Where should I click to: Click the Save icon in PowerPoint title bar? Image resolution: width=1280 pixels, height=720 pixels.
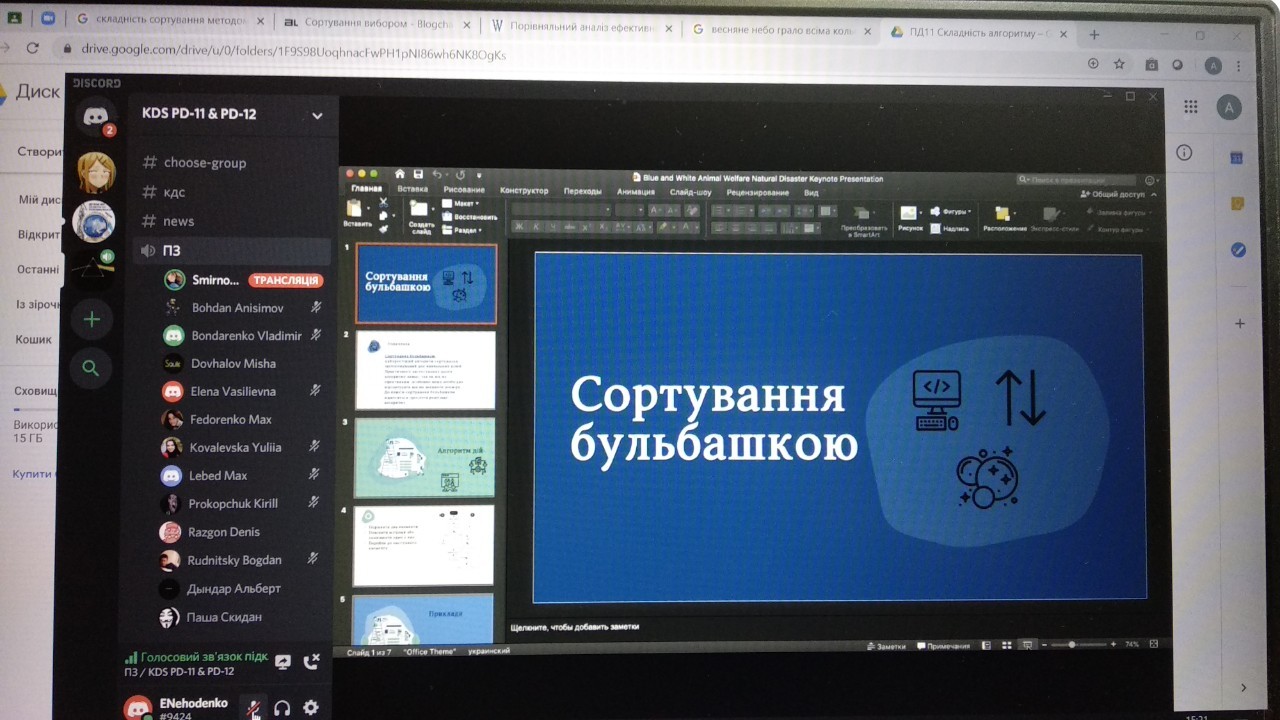coord(418,175)
